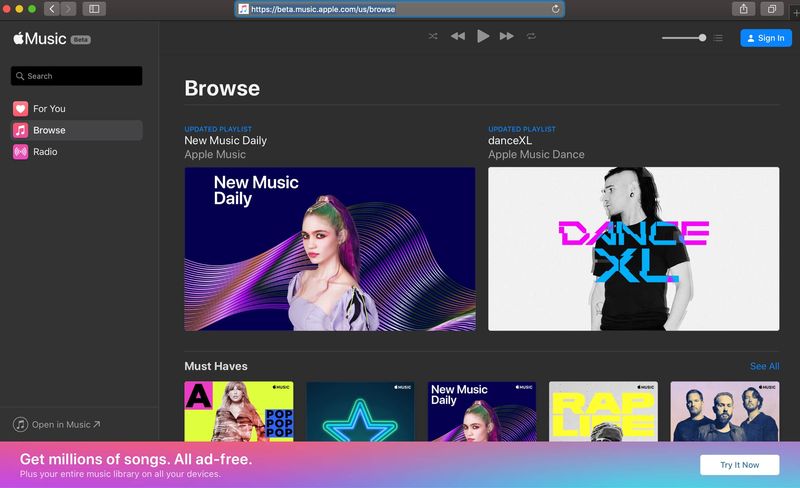The width and height of the screenshot is (800, 488).
Task: Open the For You section
Action: click(77, 109)
